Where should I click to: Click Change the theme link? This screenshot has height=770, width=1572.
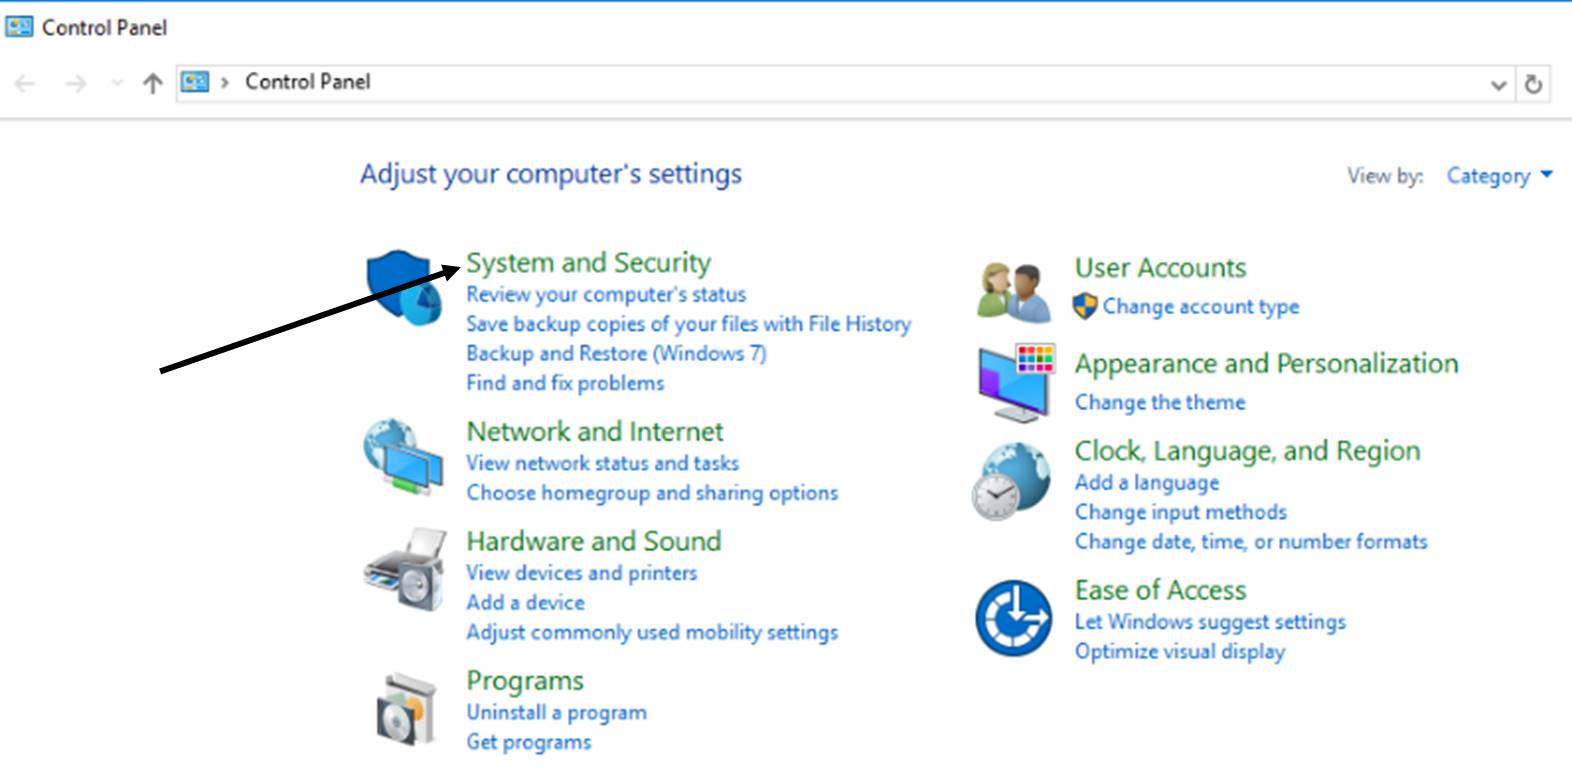coord(1160,402)
